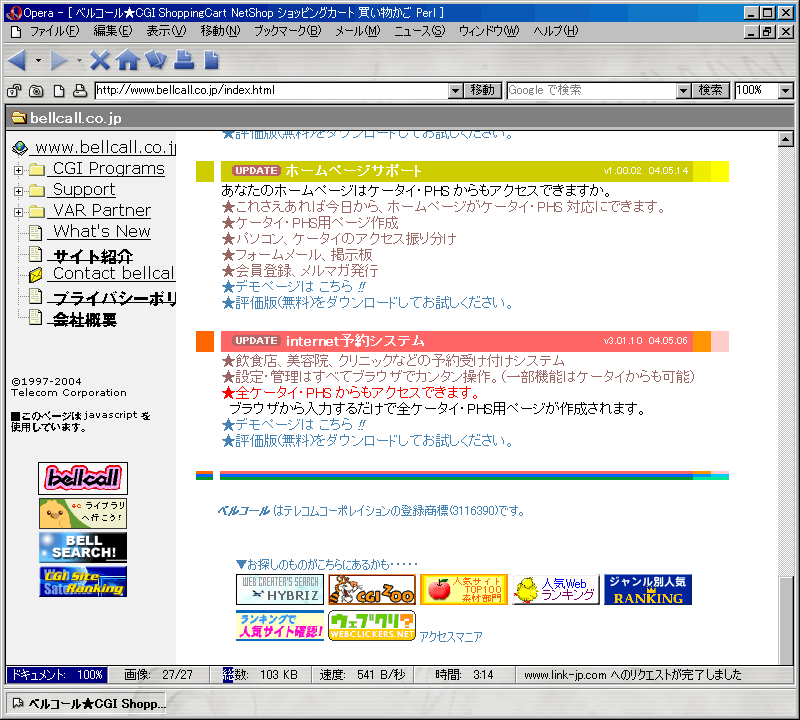
Task: Click the page scrollbar up arrow
Action: click(786, 139)
